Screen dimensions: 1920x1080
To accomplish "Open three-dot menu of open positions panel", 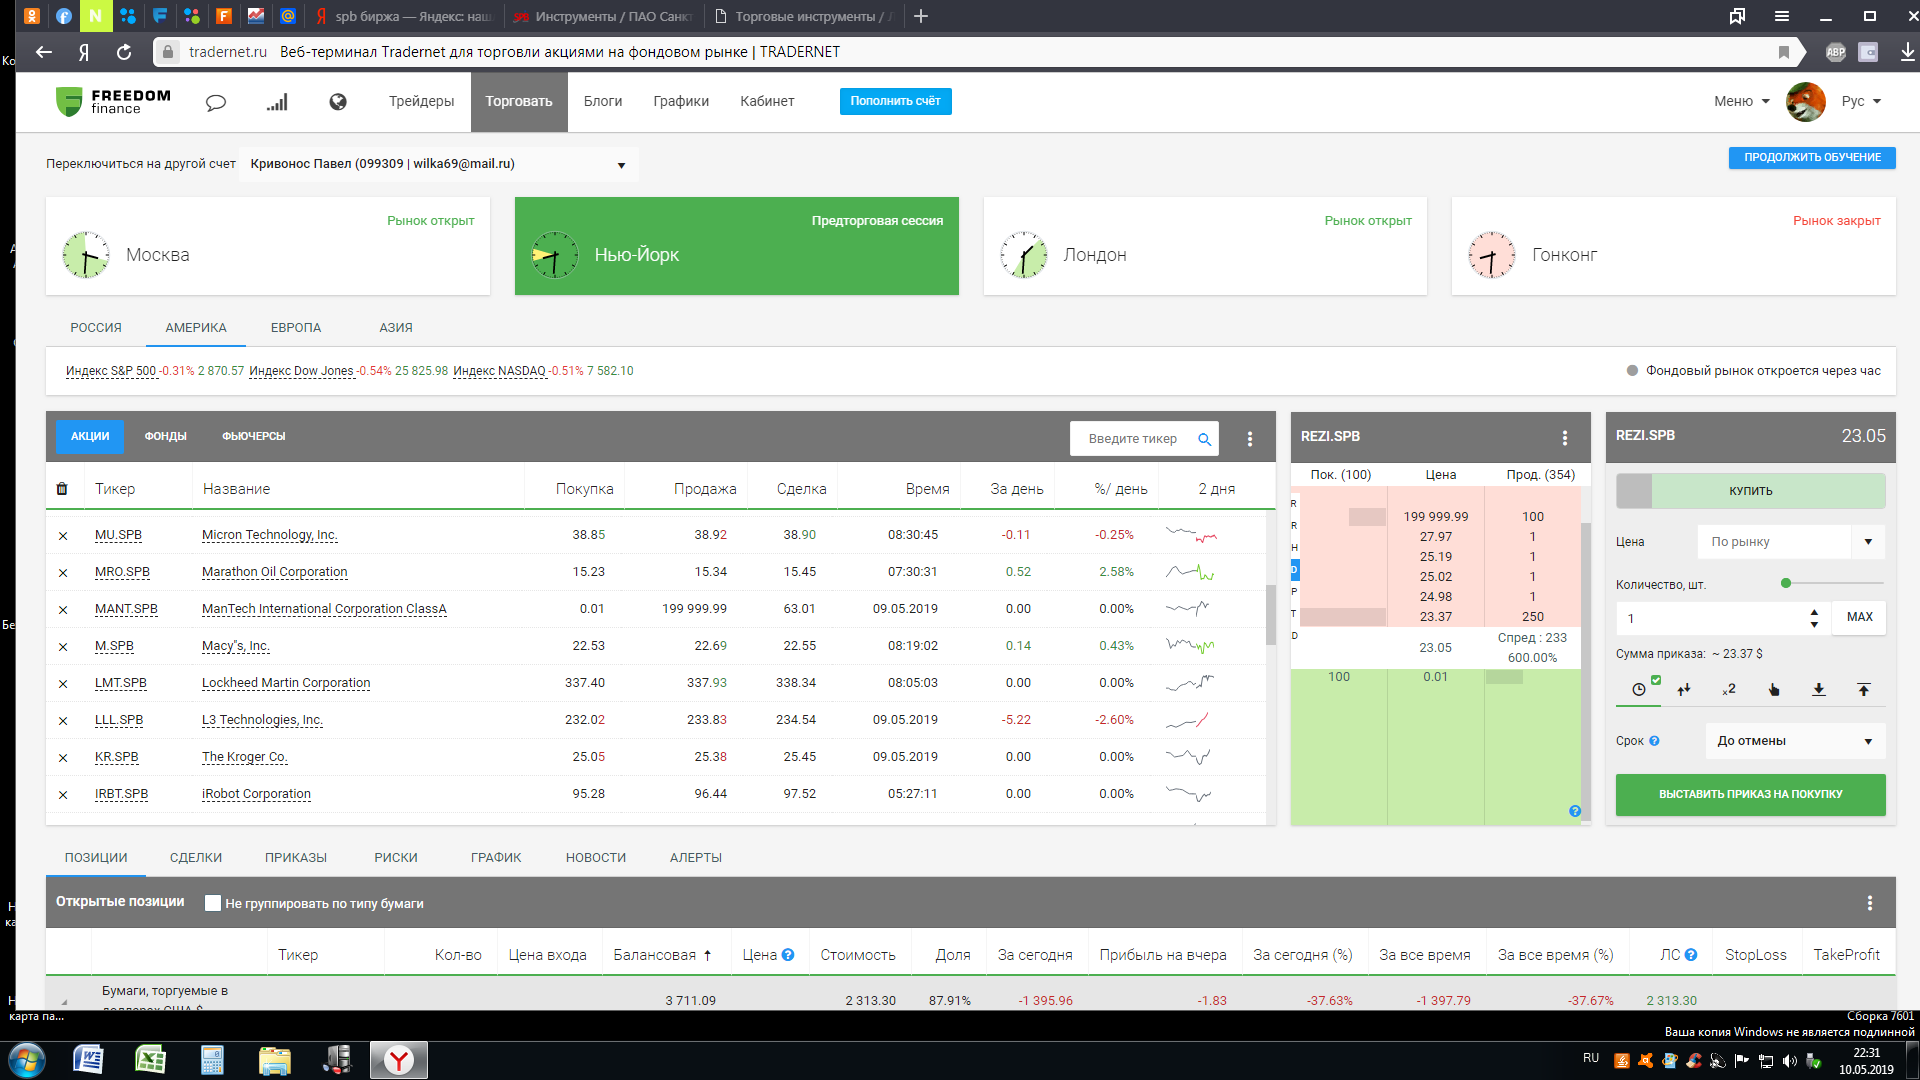I will coord(1869,903).
